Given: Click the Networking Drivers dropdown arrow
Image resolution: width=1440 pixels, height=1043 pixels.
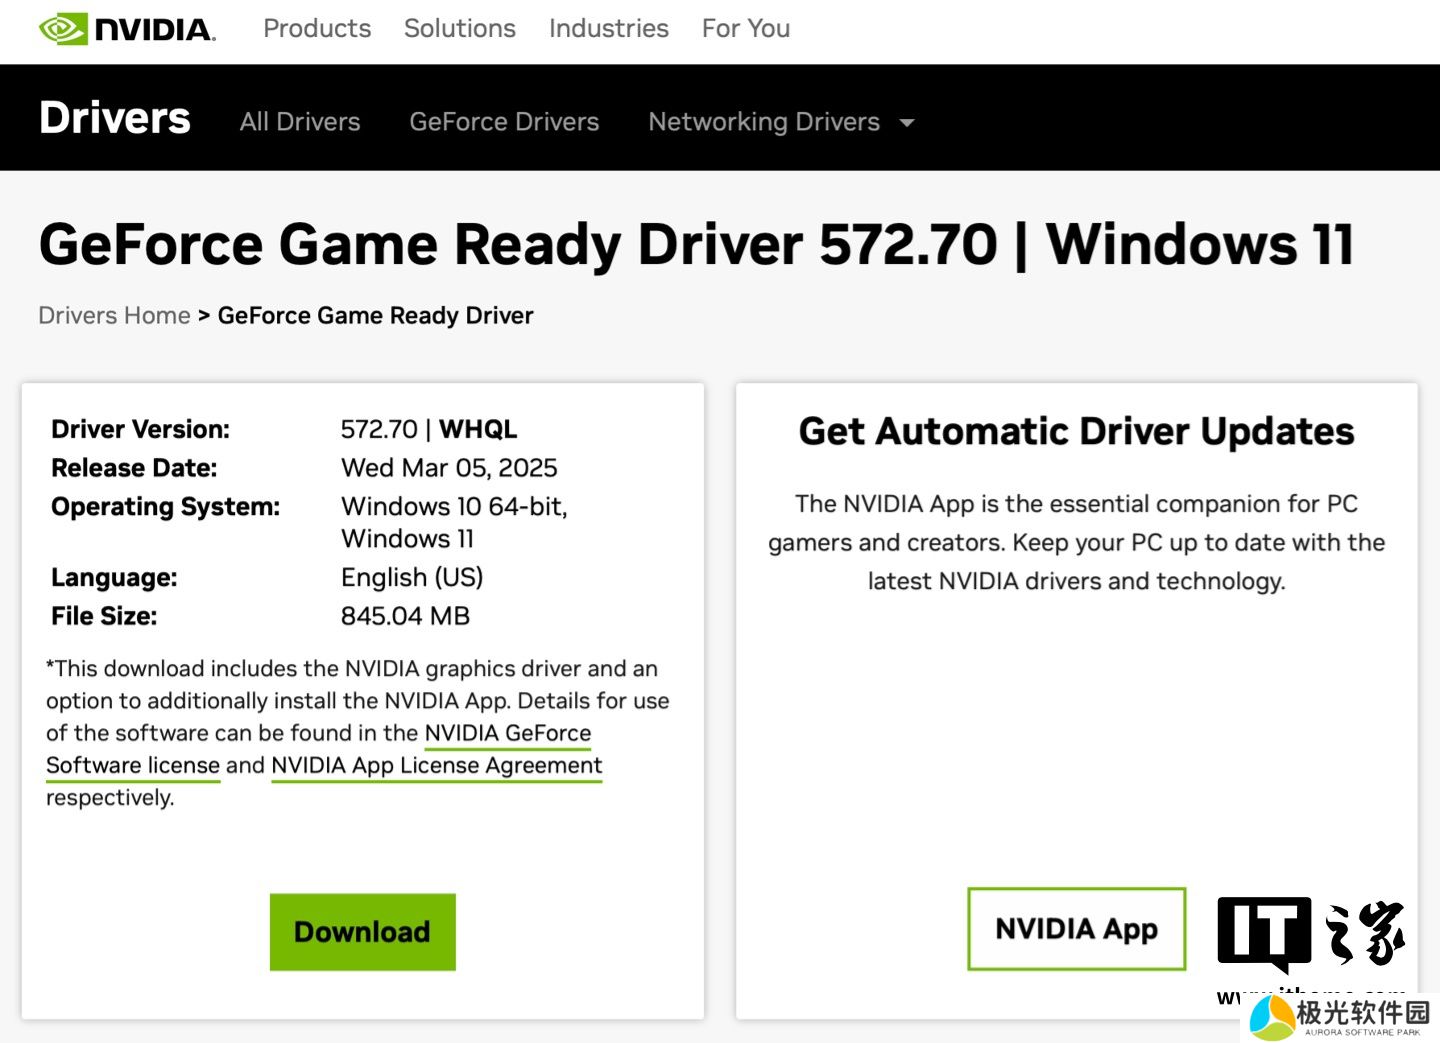Looking at the screenshot, I should 907,123.
